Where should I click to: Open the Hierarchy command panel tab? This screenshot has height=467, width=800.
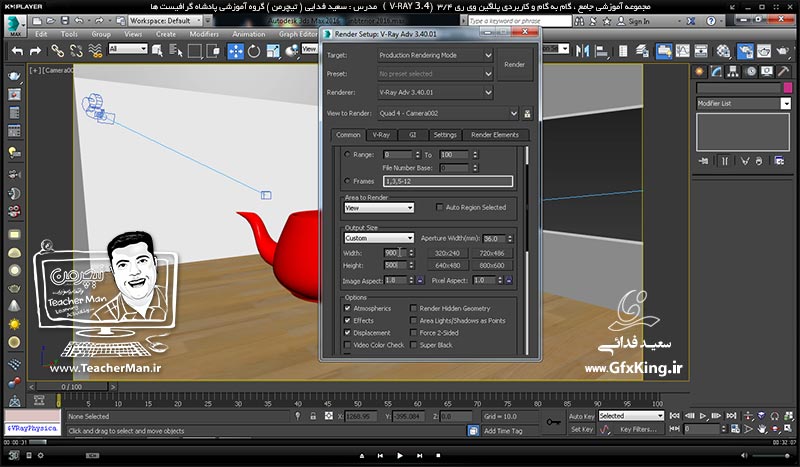(733, 71)
